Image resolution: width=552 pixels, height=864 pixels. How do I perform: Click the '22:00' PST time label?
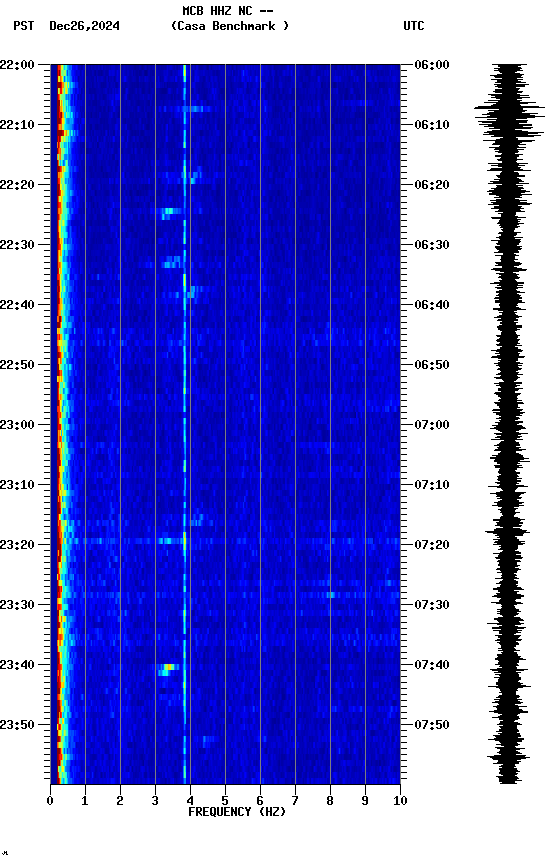(x=17, y=65)
